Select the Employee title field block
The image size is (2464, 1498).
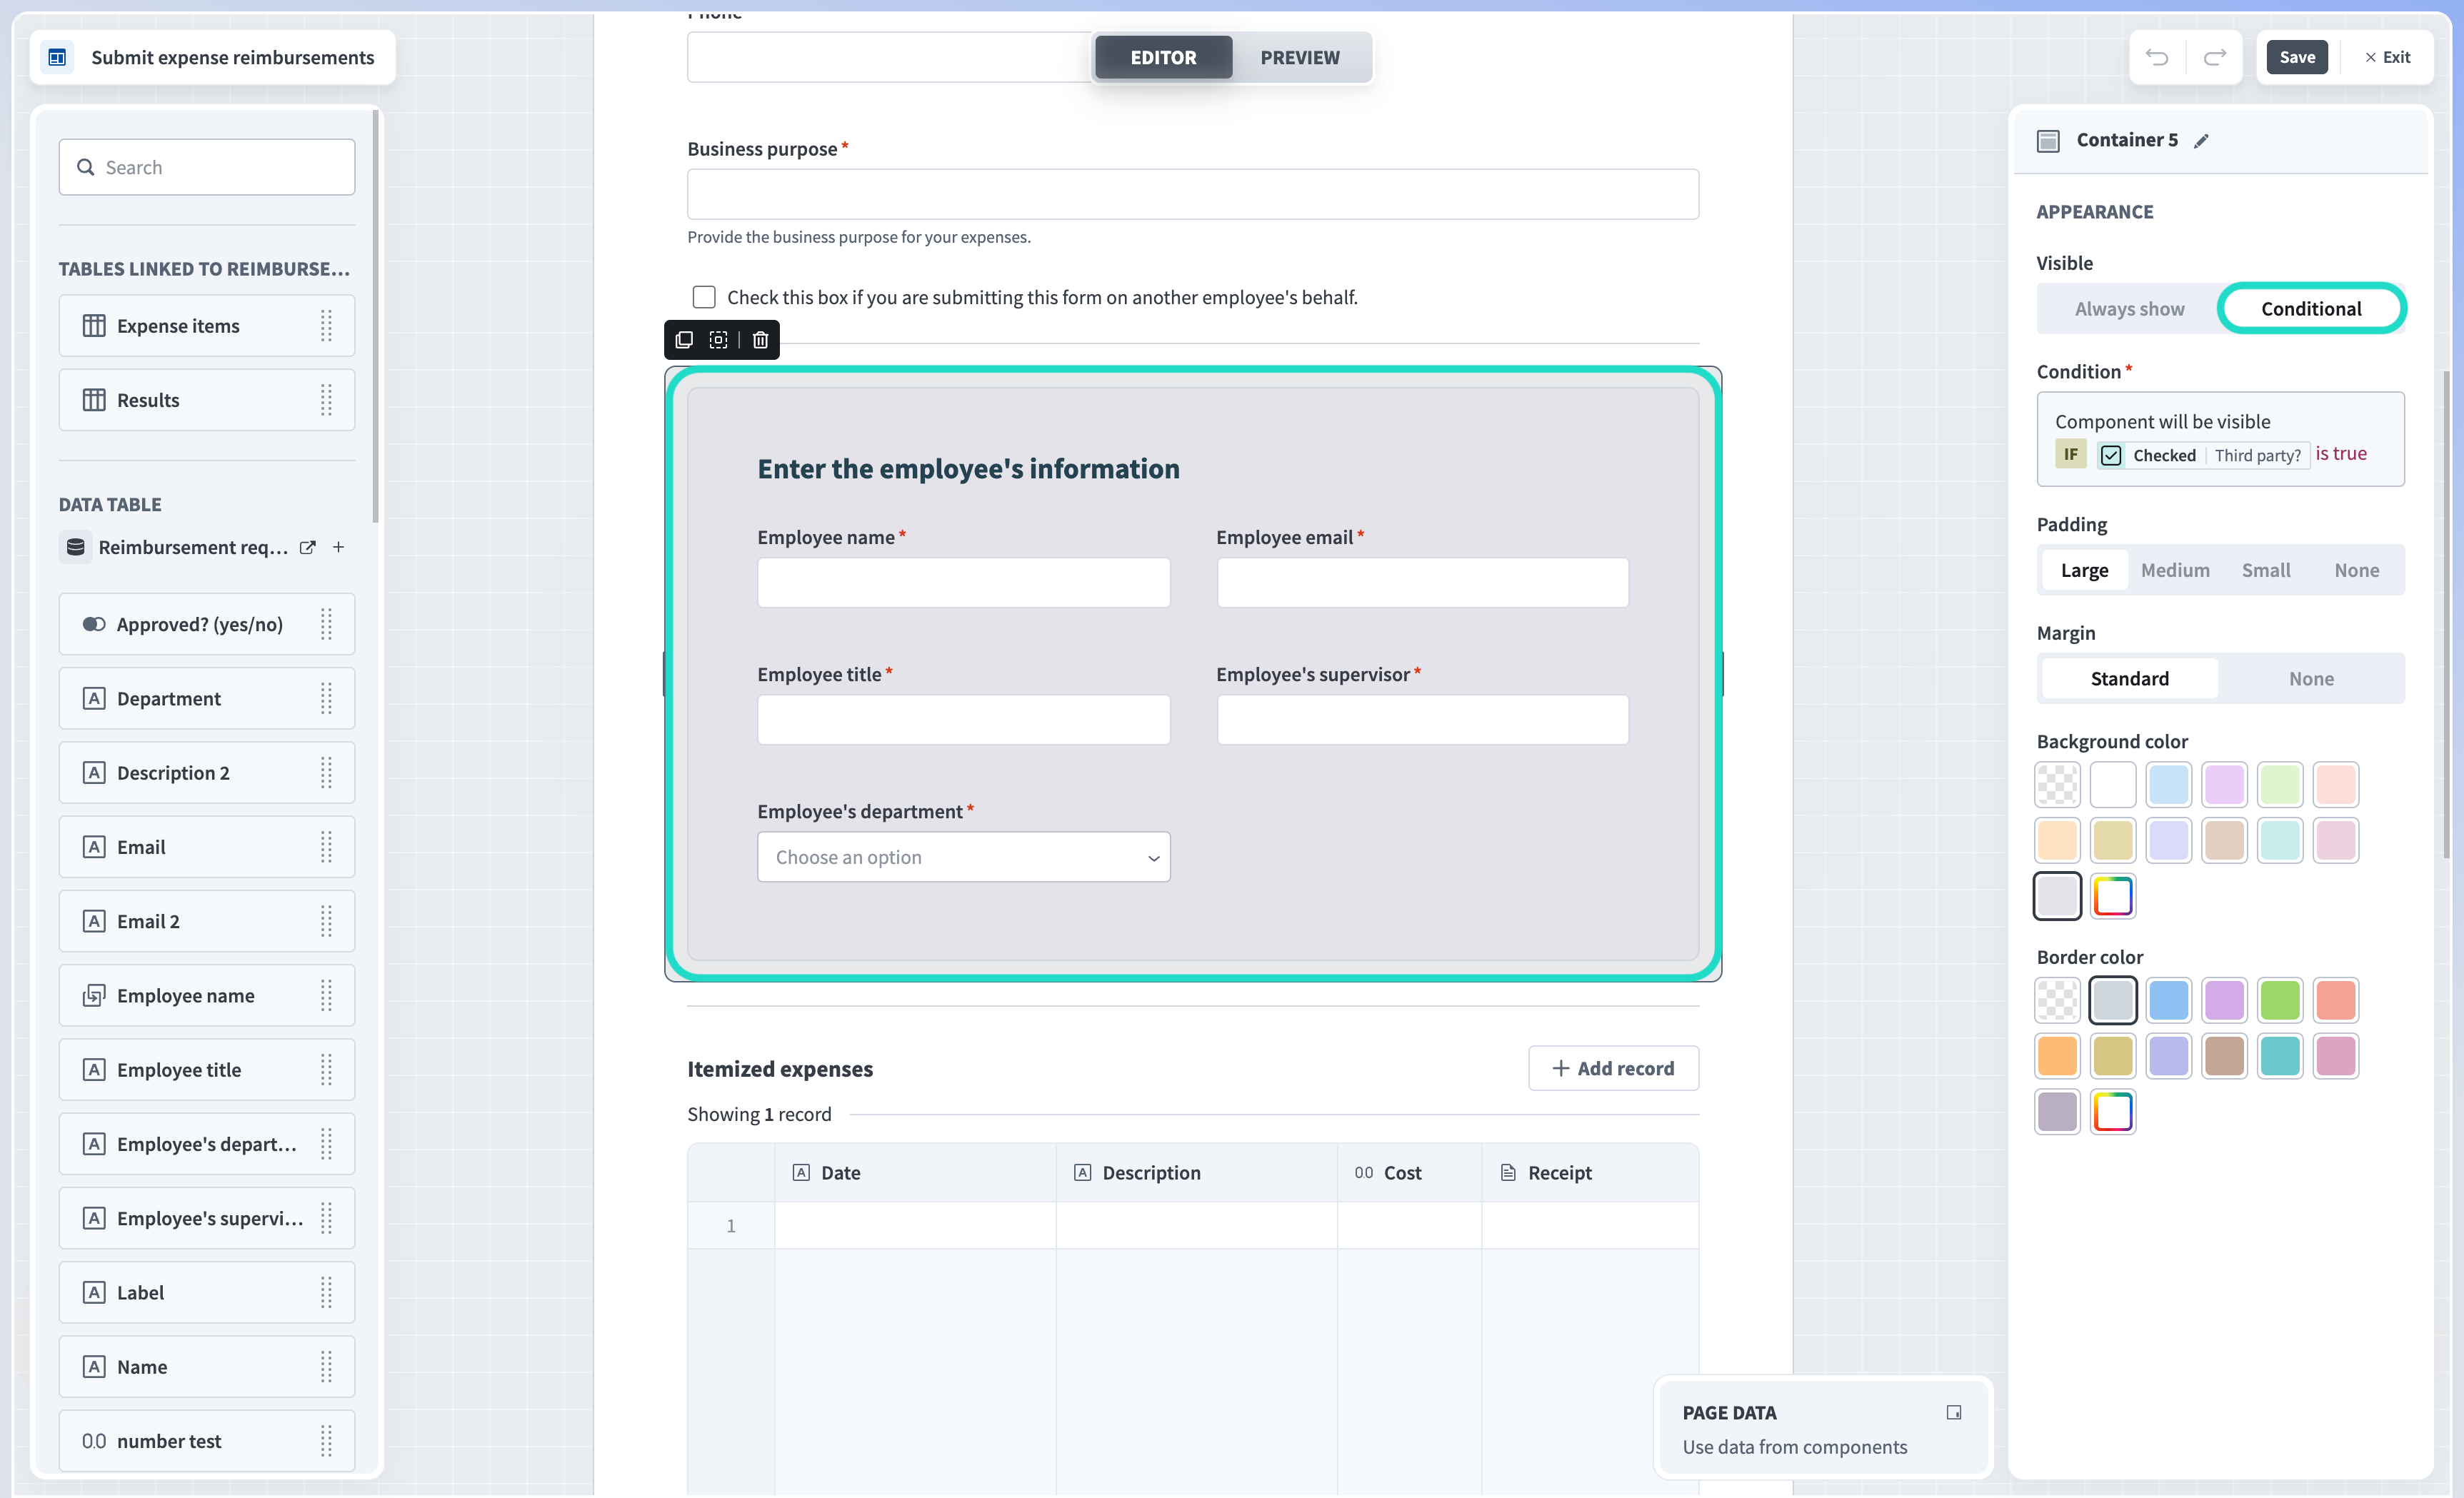207,1070
